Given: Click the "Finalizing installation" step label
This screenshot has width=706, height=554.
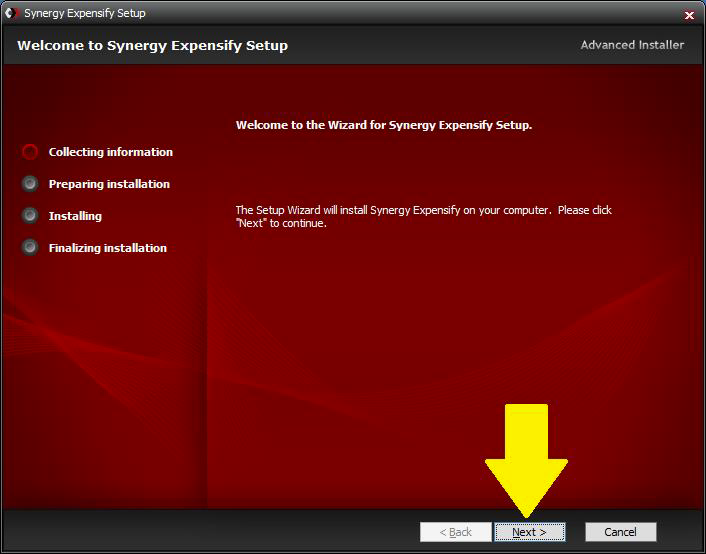Looking at the screenshot, I should click(108, 248).
